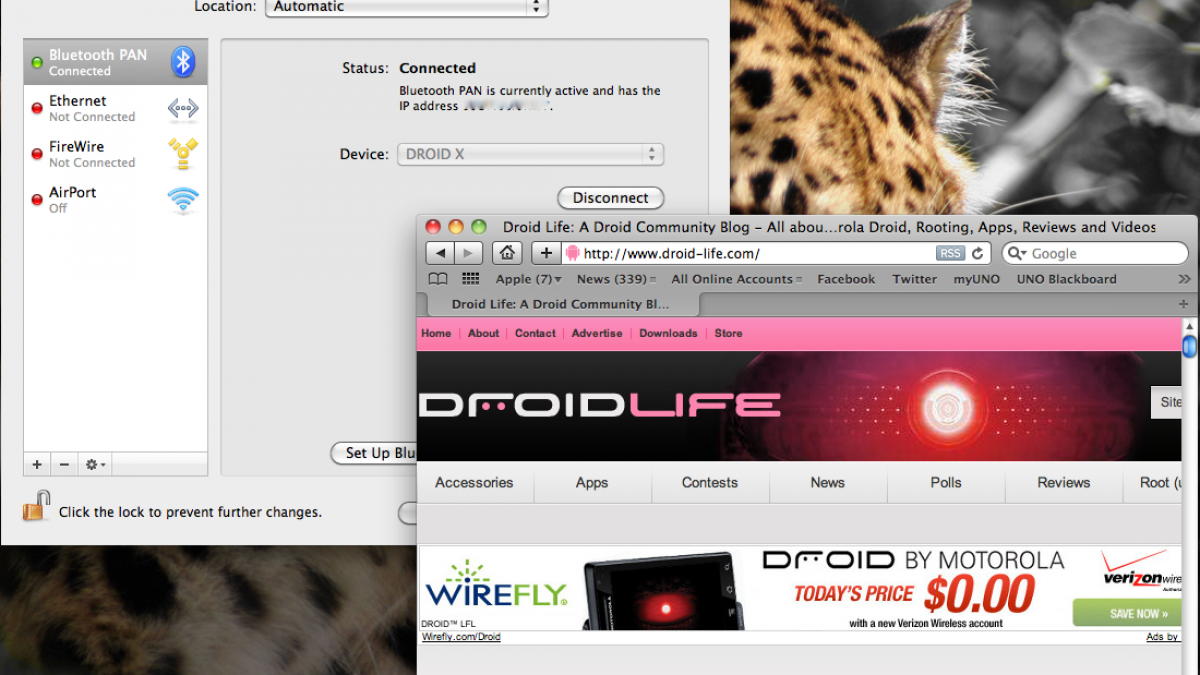Screen dimensions: 1200x675
Task: Click the lock icon to prevent changes
Action: pyautogui.click(x=35, y=507)
